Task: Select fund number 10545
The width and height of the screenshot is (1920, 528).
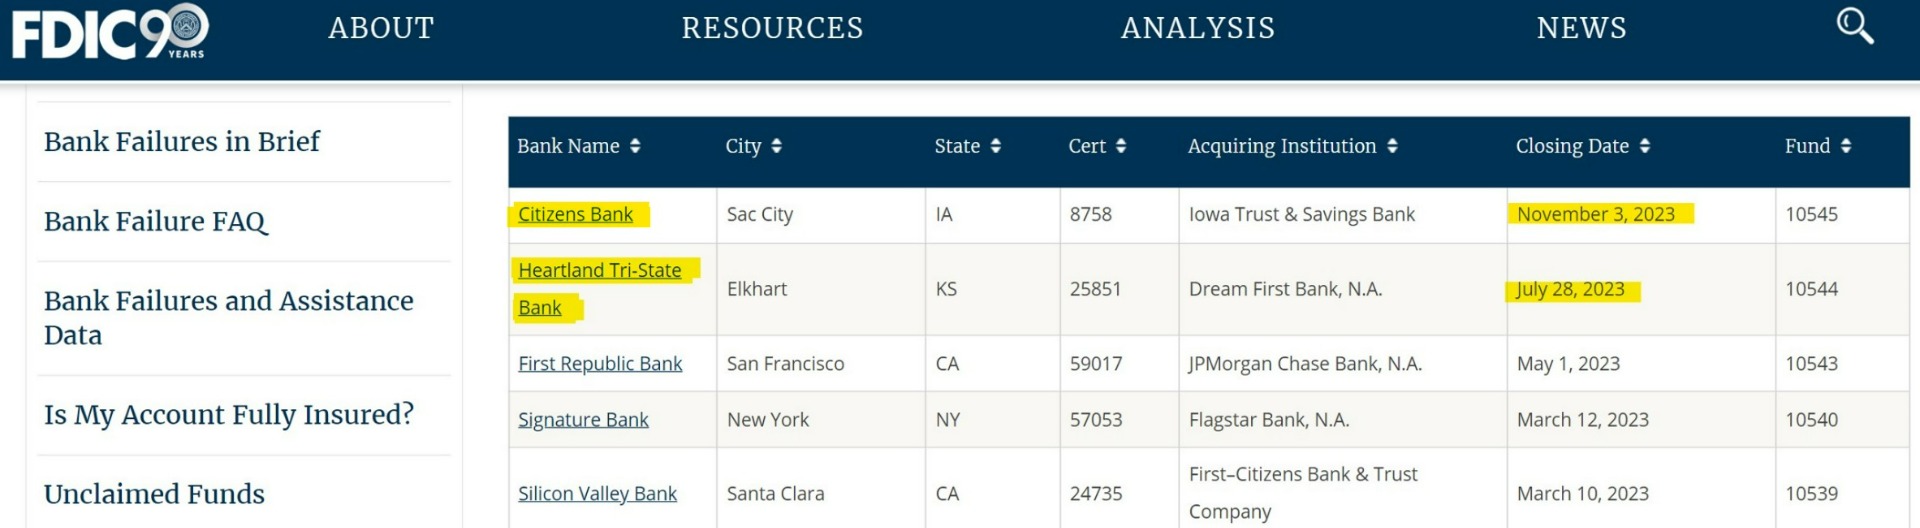Action: 1812,214
